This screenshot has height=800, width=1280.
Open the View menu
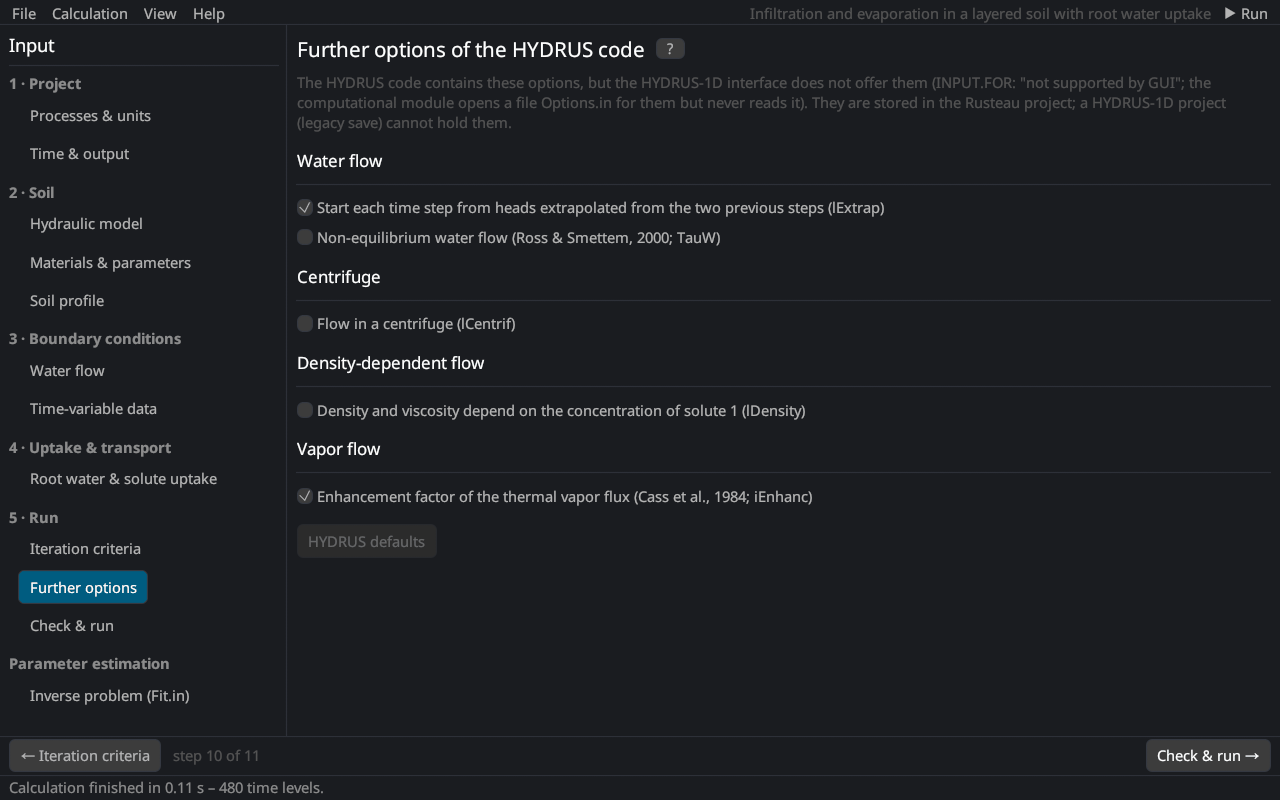[160, 13]
